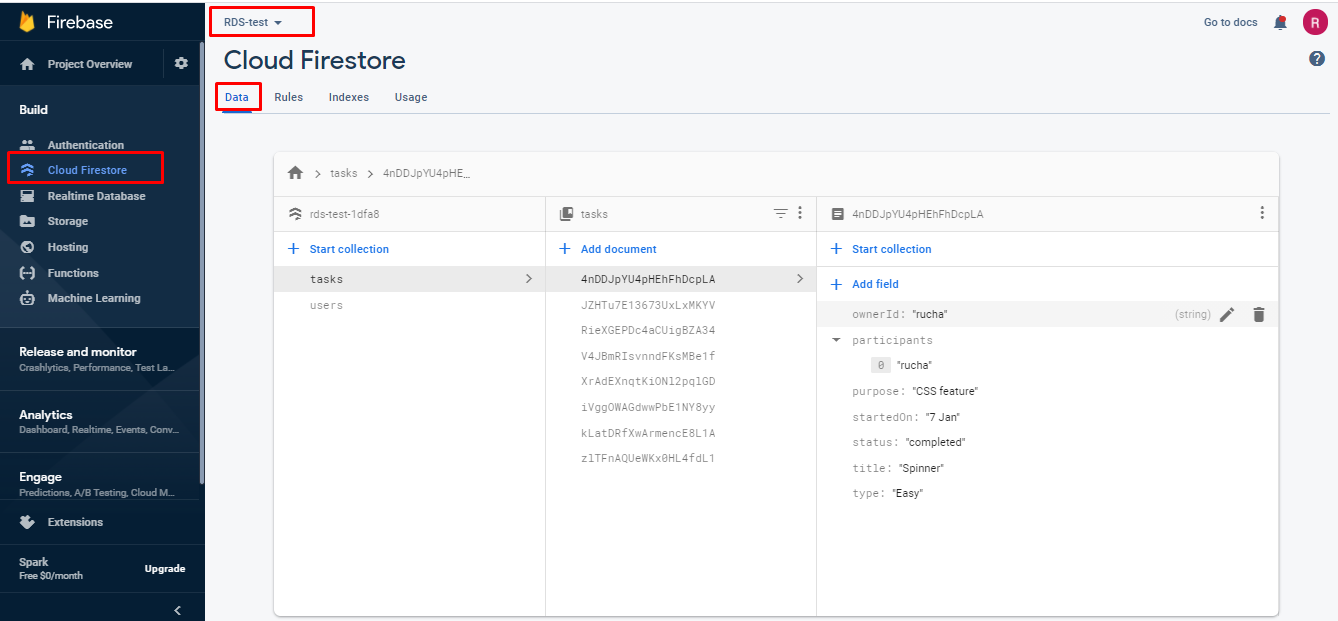Image resolution: width=1338 pixels, height=621 pixels.
Task: Open filter icon in tasks column
Action: [x=781, y=213]
